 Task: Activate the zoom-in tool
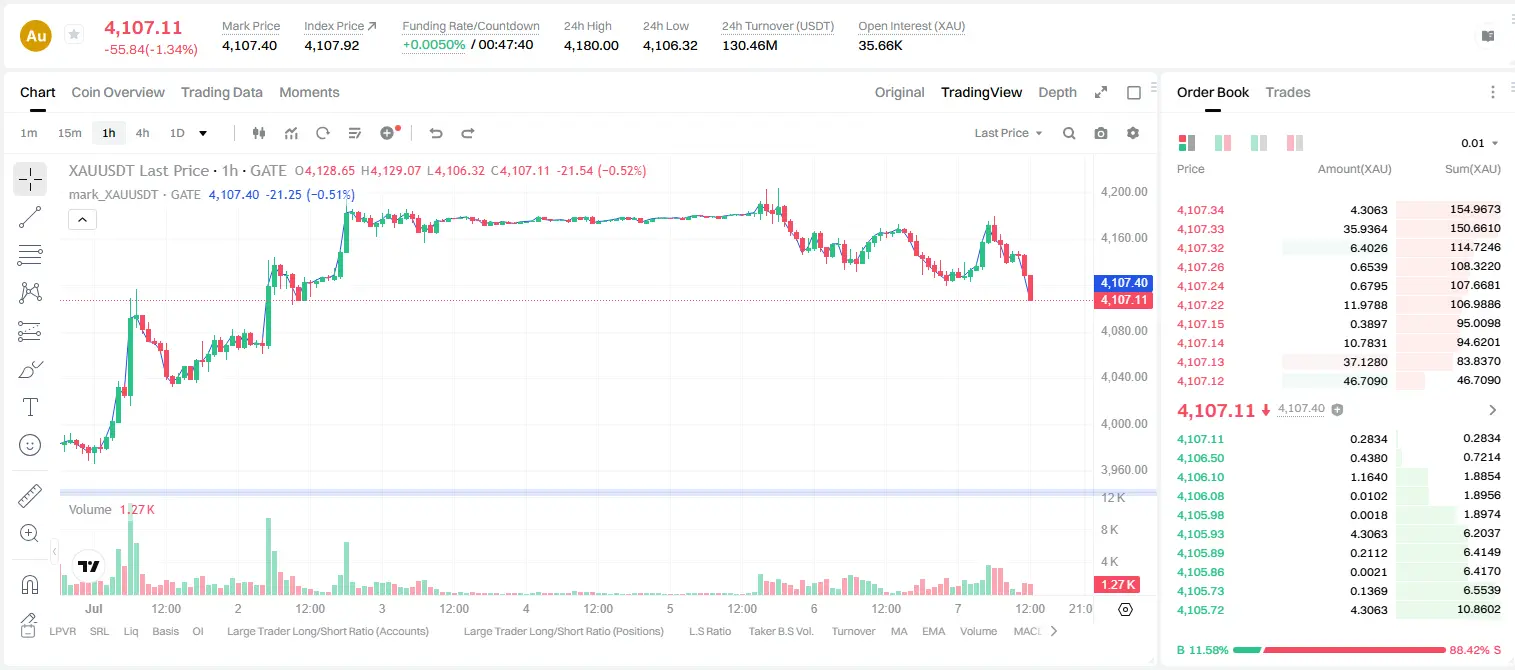(30, 533)
